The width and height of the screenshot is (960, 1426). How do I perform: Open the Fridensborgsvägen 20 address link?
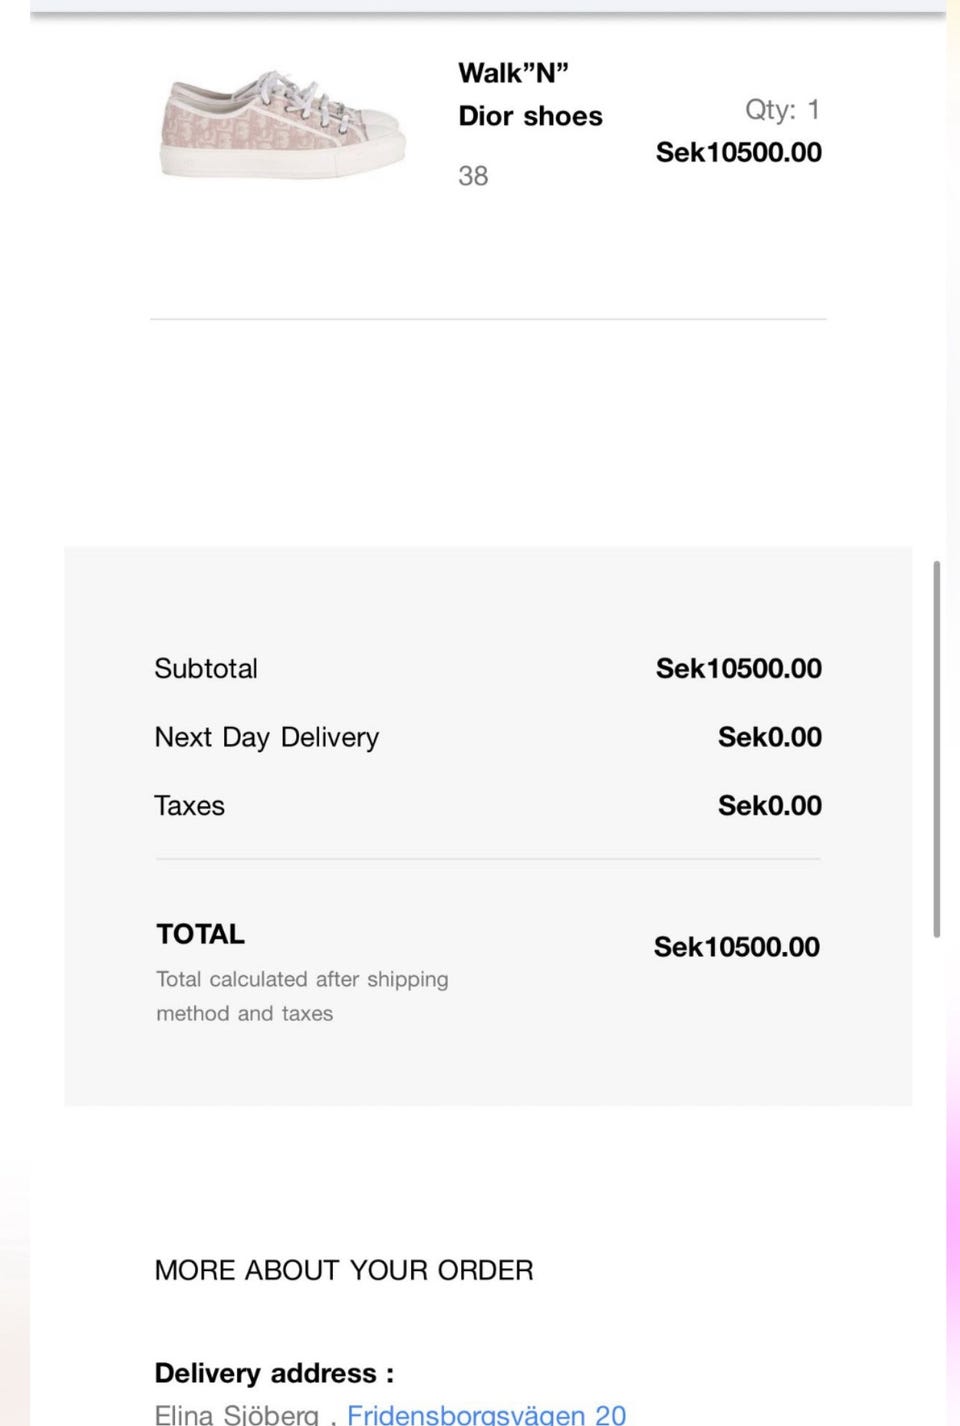tap(486, 1414)
